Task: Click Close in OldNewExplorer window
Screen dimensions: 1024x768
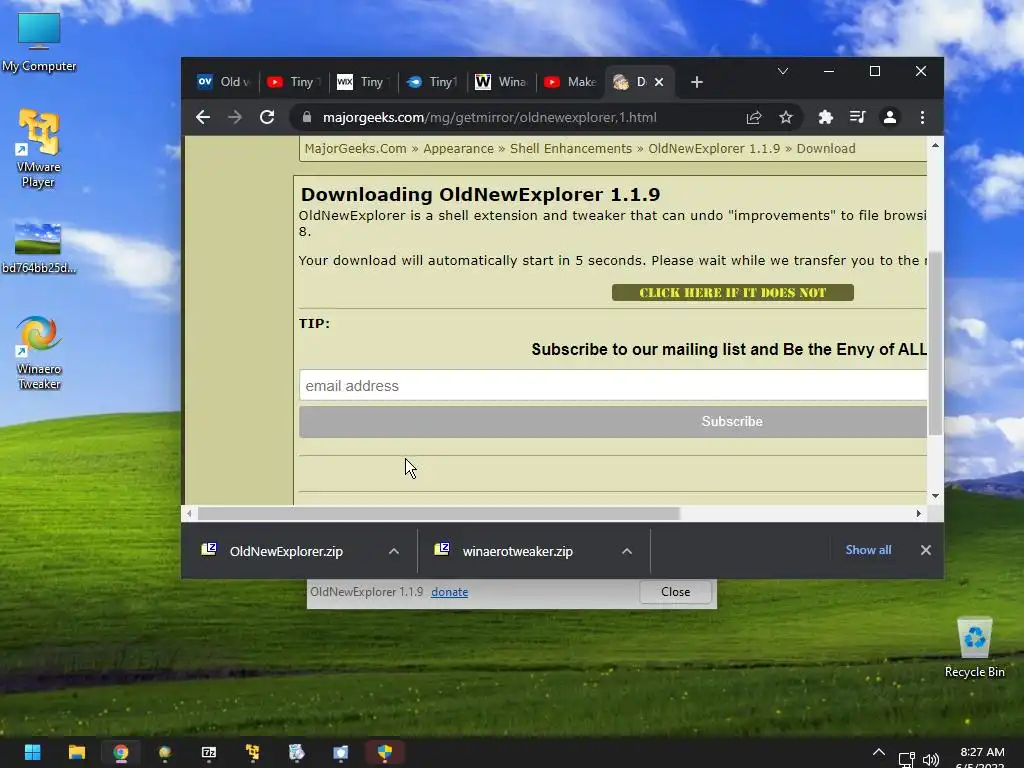Action: 675,592
